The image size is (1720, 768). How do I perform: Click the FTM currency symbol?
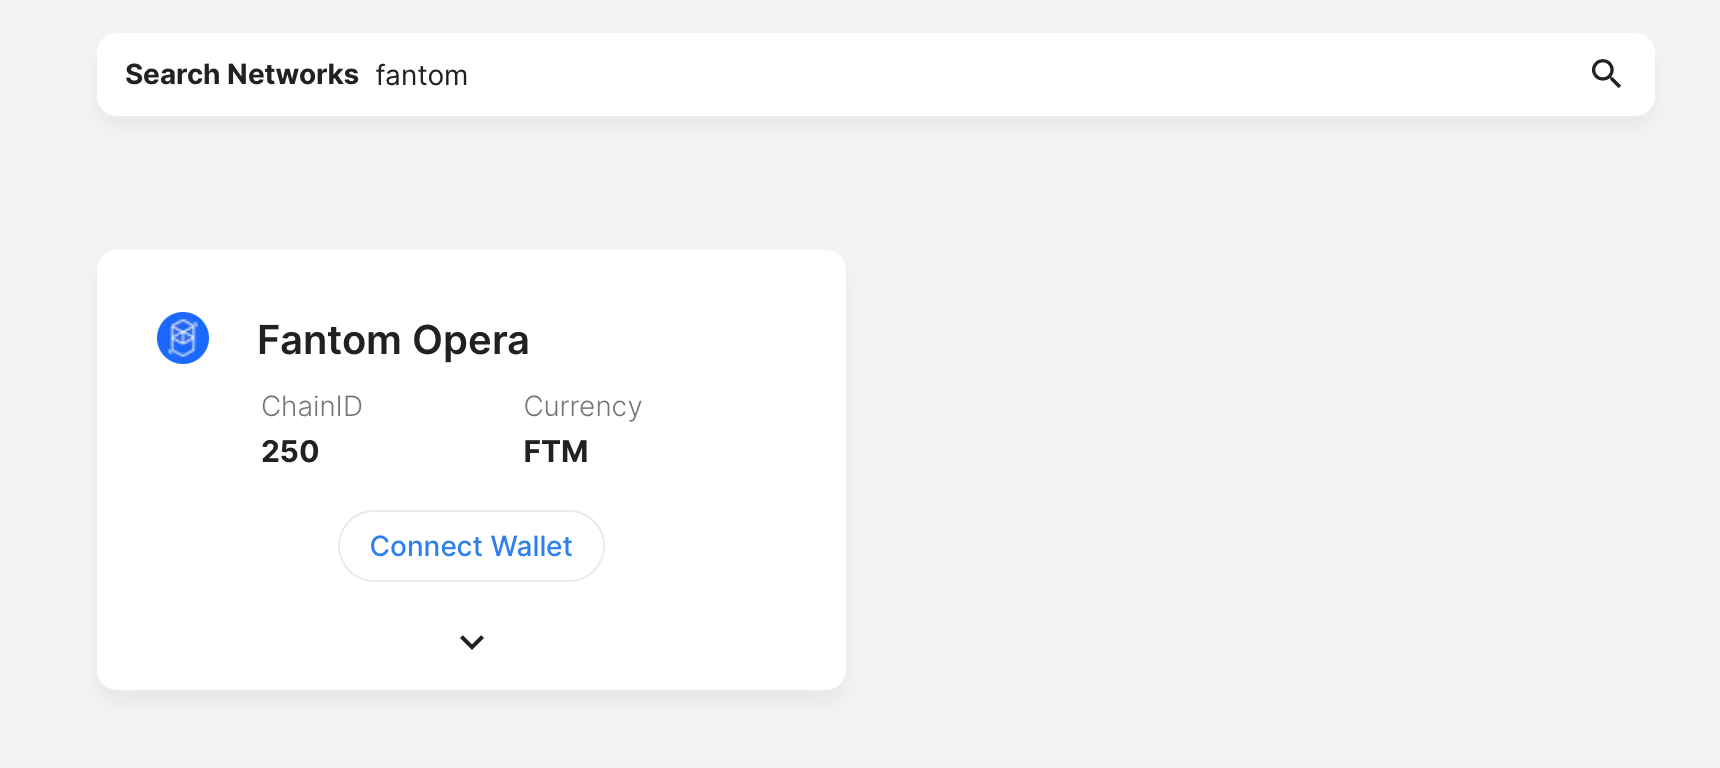[556, 452]
